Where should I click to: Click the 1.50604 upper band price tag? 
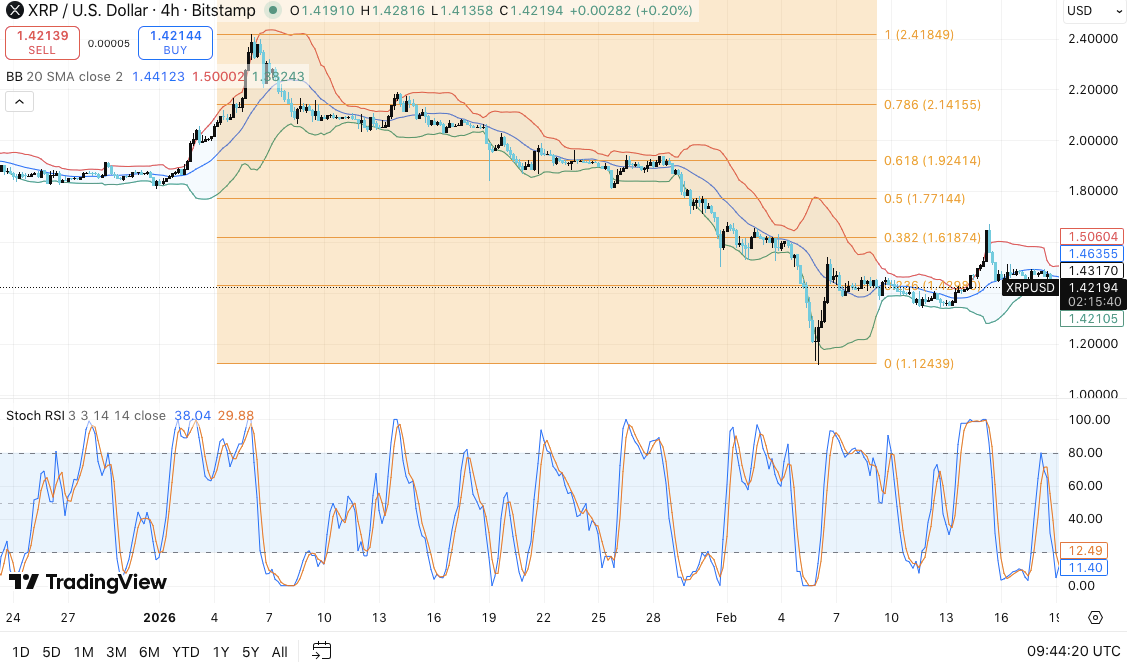pyautogui.click(x=1091, y=237)
